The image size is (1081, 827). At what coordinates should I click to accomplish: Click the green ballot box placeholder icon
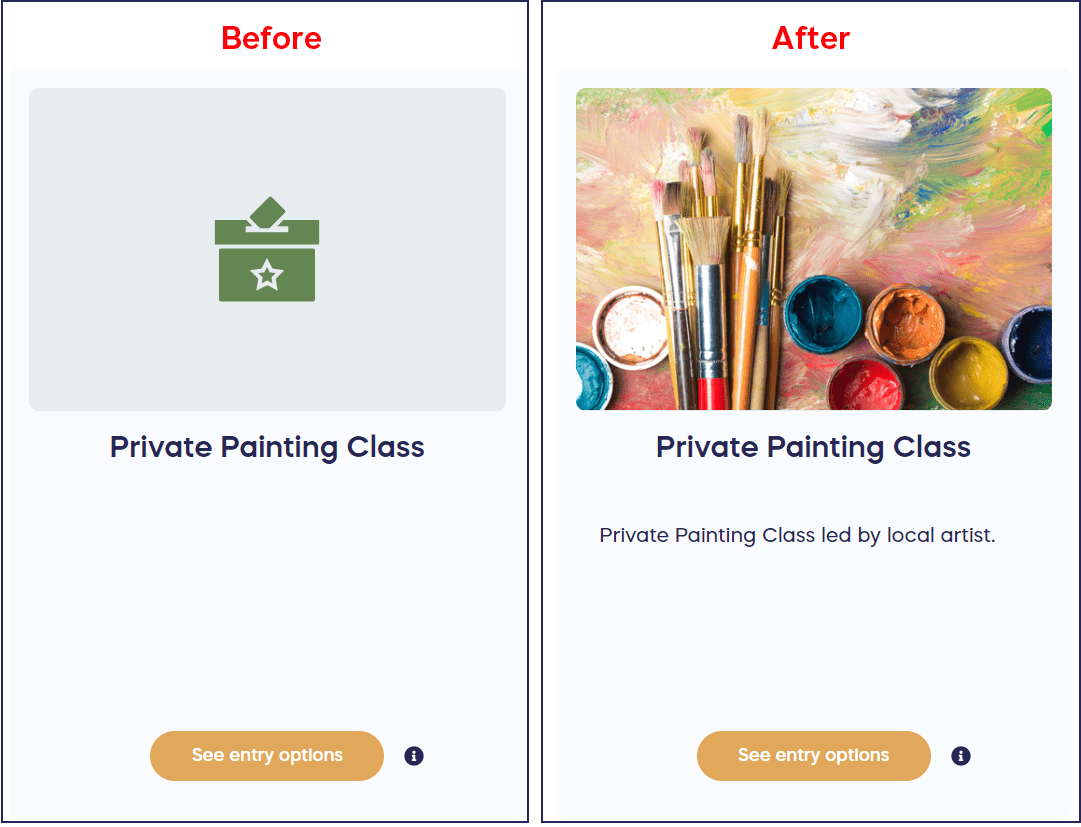click(x=267, y=250)
